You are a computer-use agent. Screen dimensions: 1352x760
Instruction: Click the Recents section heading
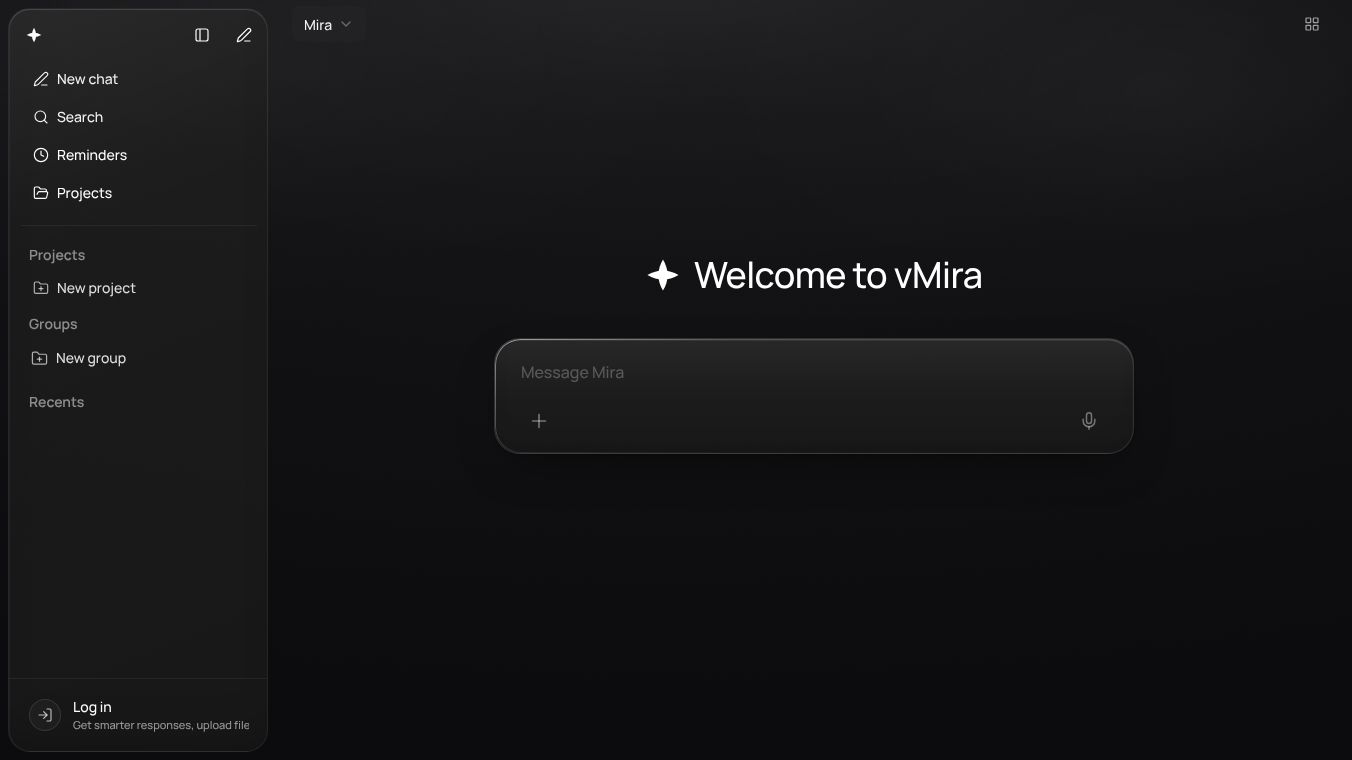tap(56, 402)
